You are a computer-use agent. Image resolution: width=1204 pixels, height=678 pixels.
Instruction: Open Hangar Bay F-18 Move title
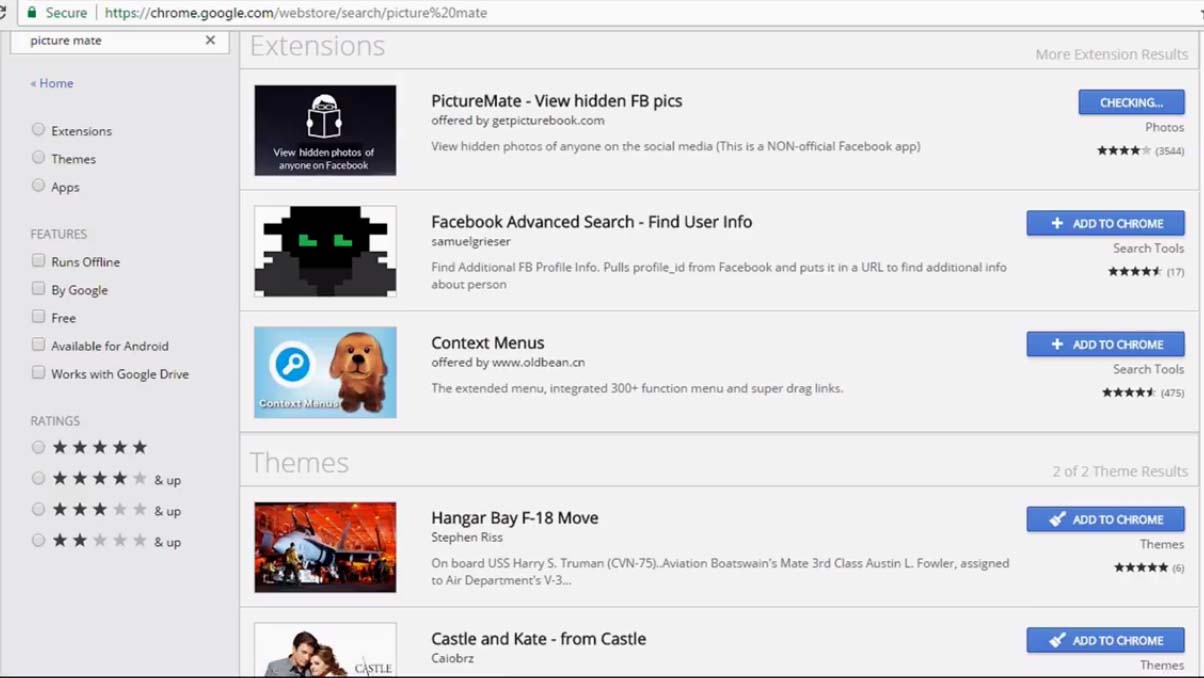pyautogui.click(x=515, y=518)
